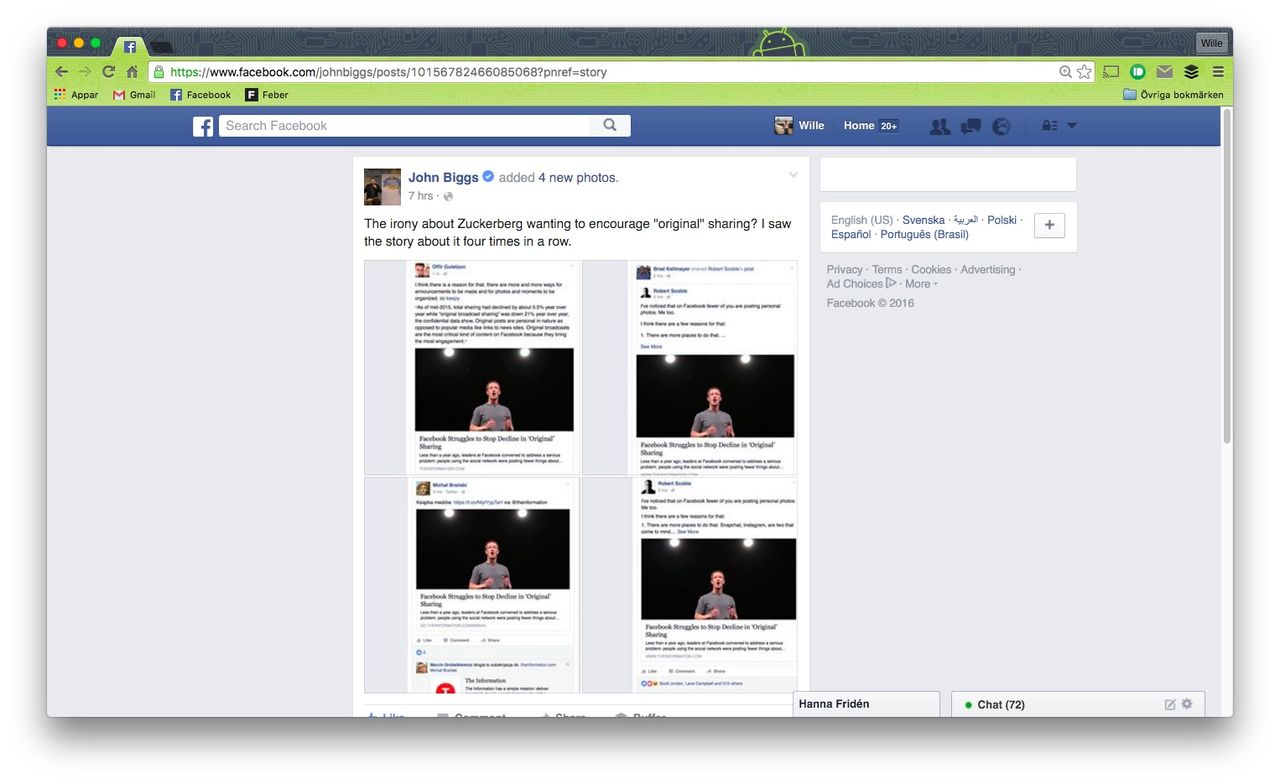Click the Facebook logo in the blue bar
Image resolution: width=1280 pixels, height=784 pixels.
point(203,126)
